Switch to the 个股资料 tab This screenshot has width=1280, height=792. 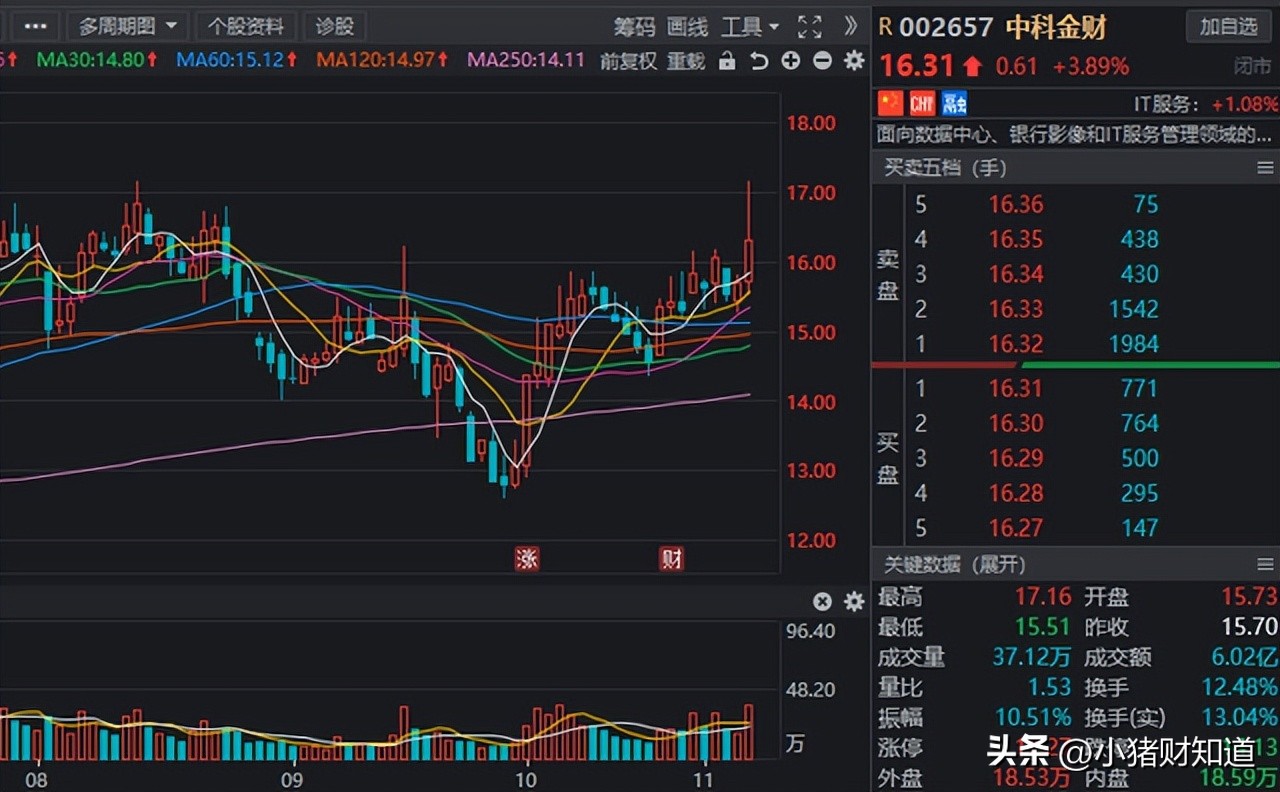tap(246, 26)
